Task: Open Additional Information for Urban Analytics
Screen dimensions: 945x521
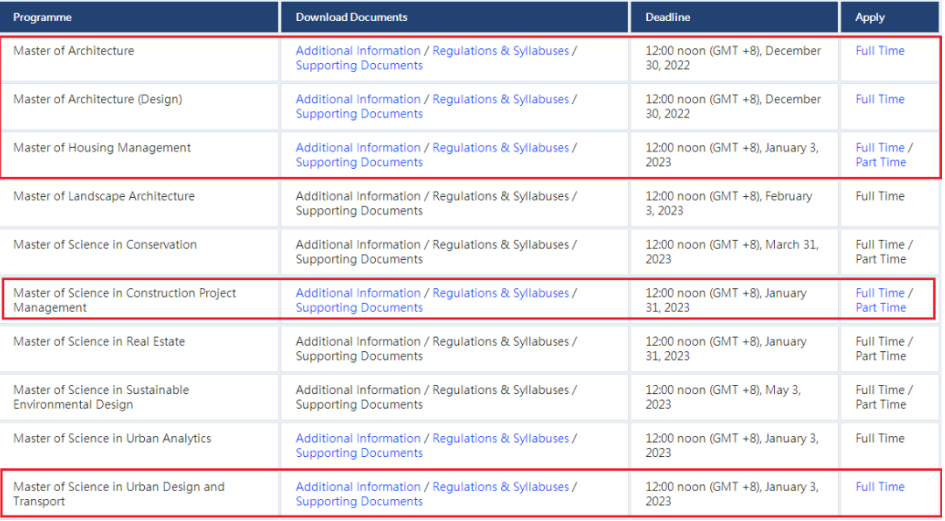Action: pyautogui.click(x=358, y=439)
